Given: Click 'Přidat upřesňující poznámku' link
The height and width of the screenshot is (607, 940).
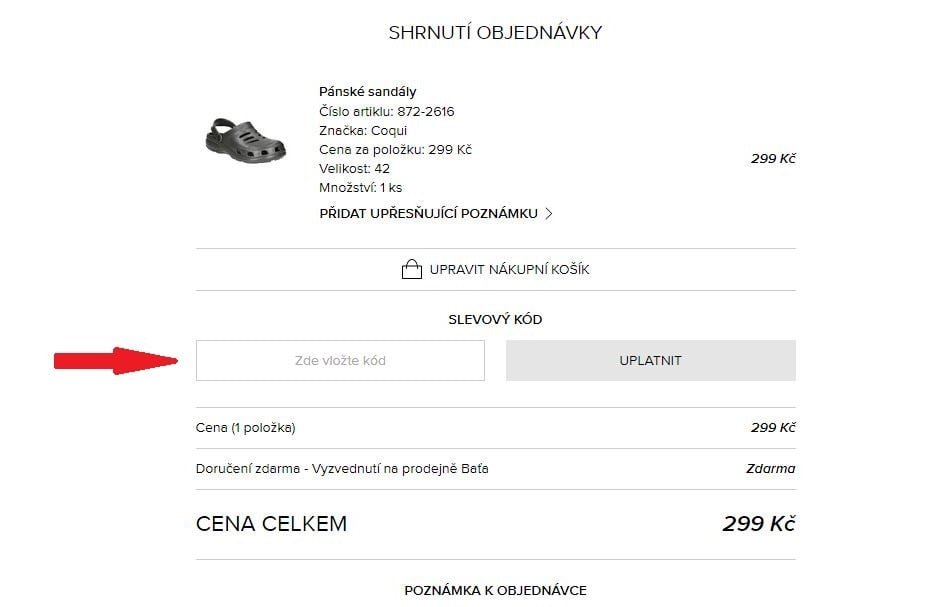Looking at the screenshot, I should [x=428, y=213].
